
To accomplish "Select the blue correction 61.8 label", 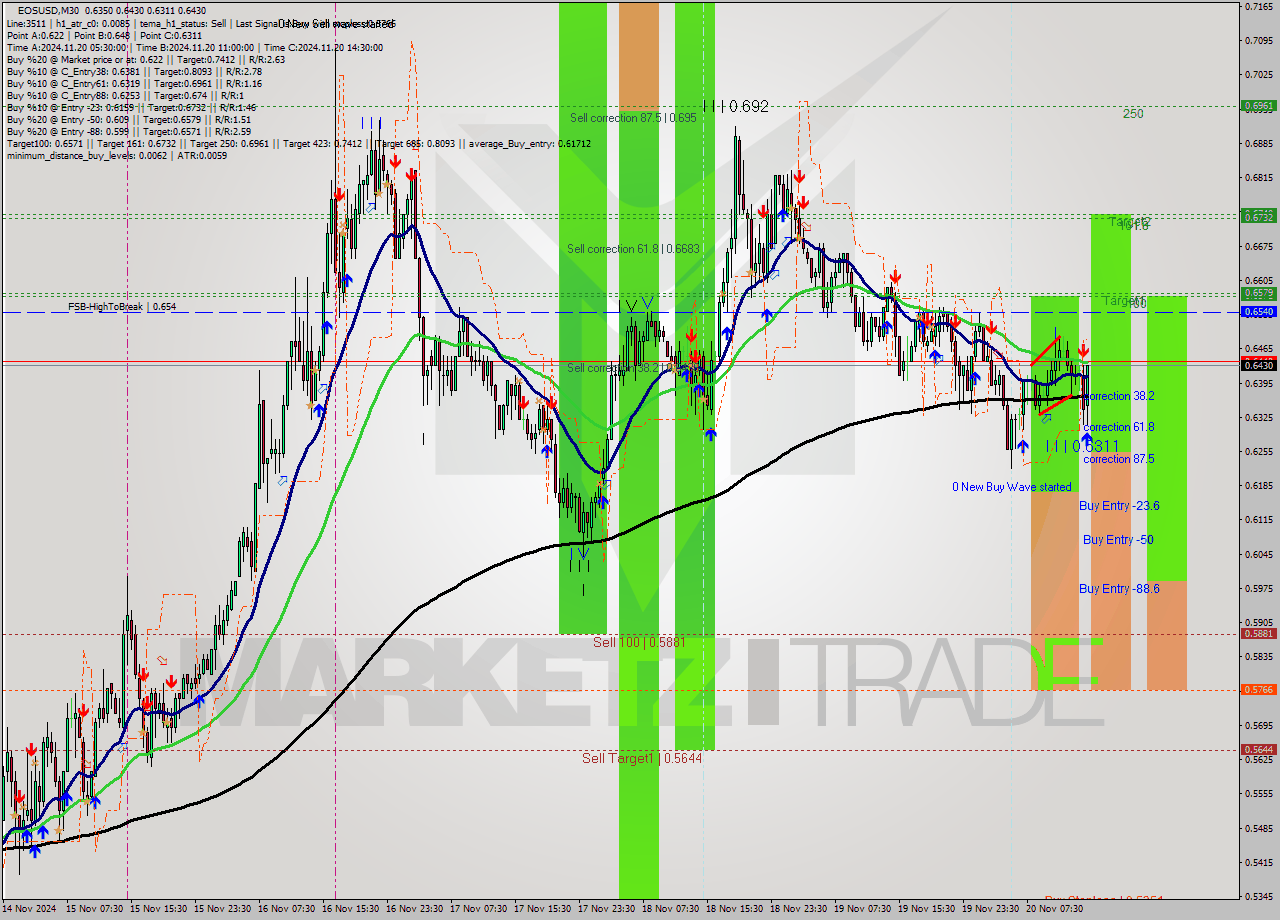I will [1119, 427].
